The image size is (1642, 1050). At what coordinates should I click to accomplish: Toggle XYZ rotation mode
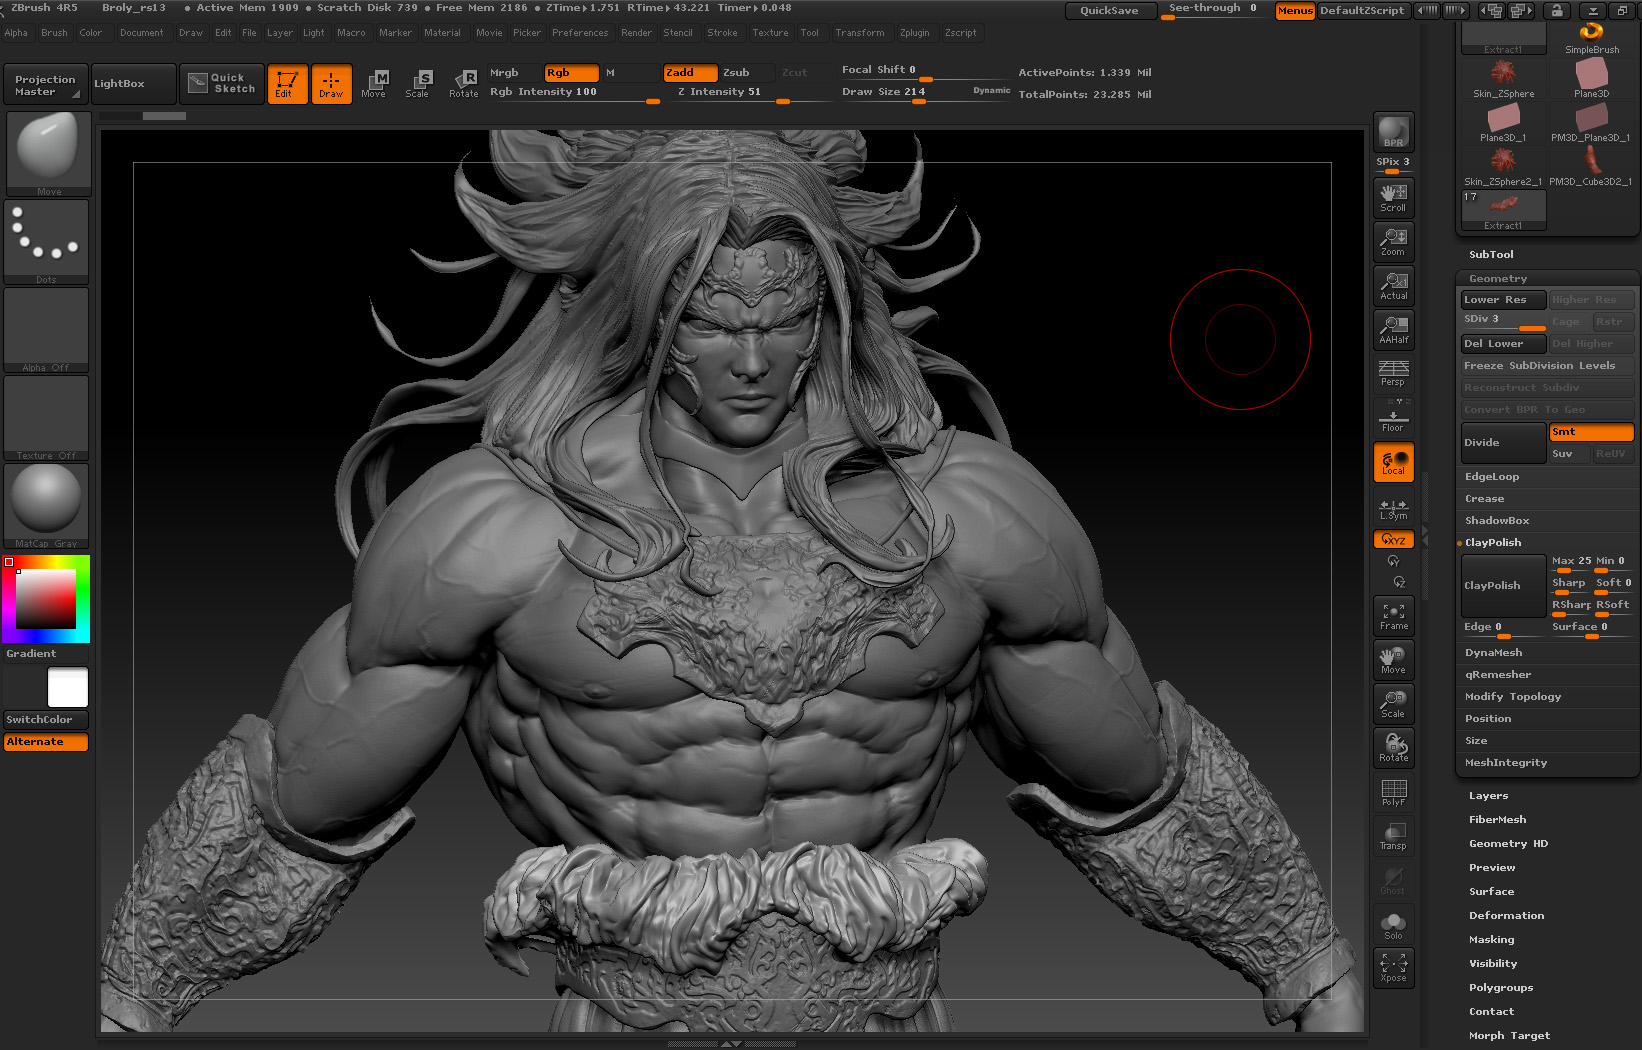click(x=1393, y=539)
